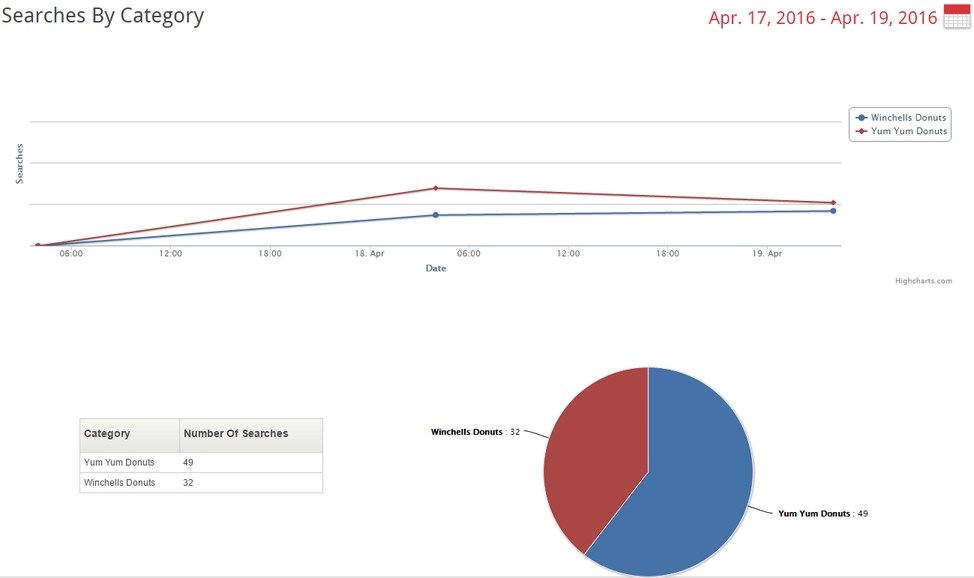Select the Yum Yum Donuts table cell
This screenshot has width=974, height=578.
[x=130, y=462]
